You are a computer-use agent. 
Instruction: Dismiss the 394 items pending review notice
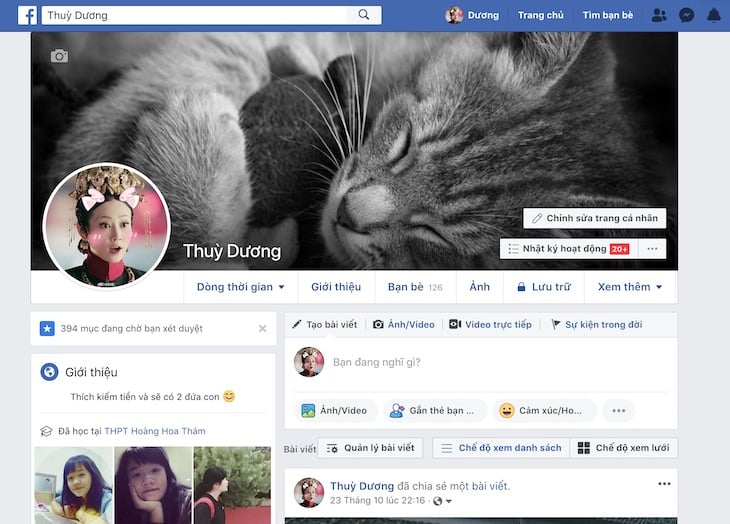point(263,329)
